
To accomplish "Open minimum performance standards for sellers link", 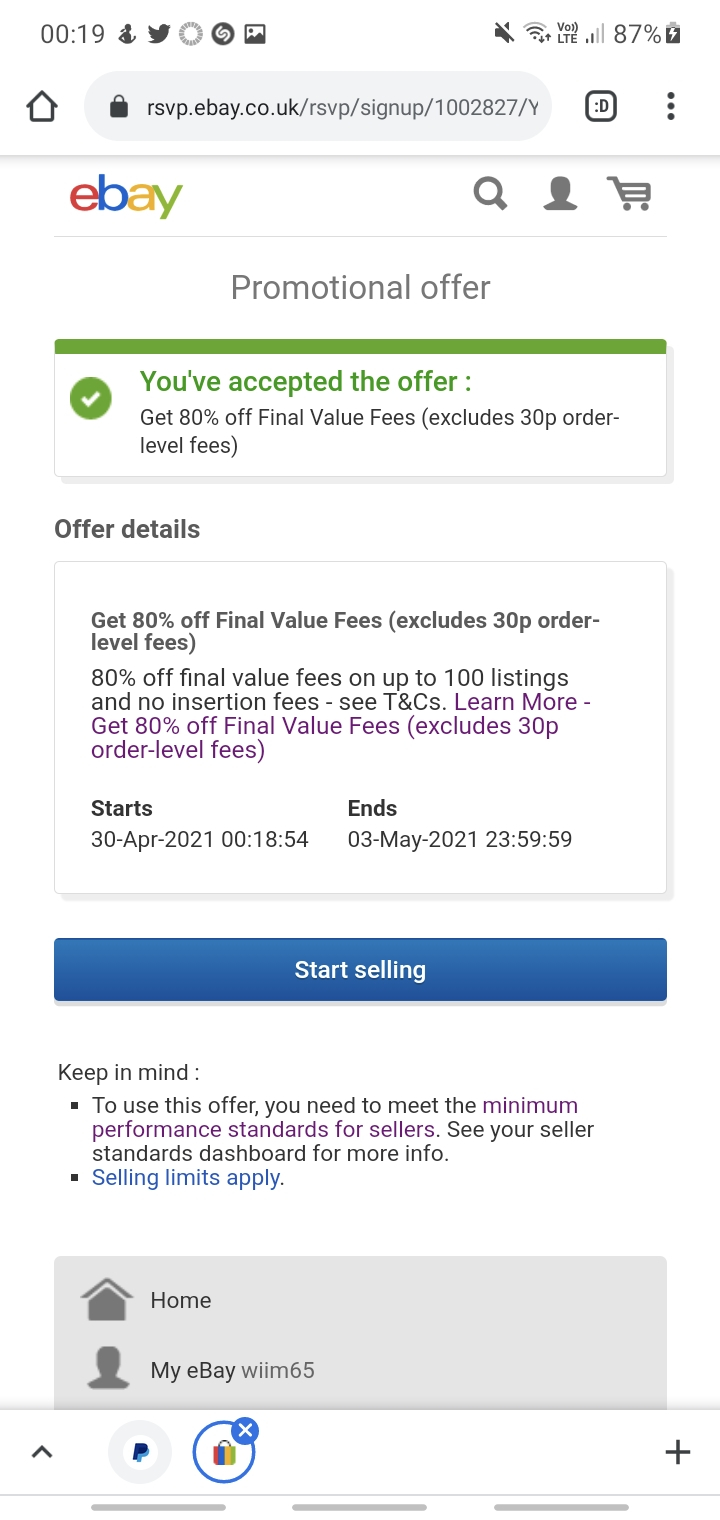I will pos(335,1117).
